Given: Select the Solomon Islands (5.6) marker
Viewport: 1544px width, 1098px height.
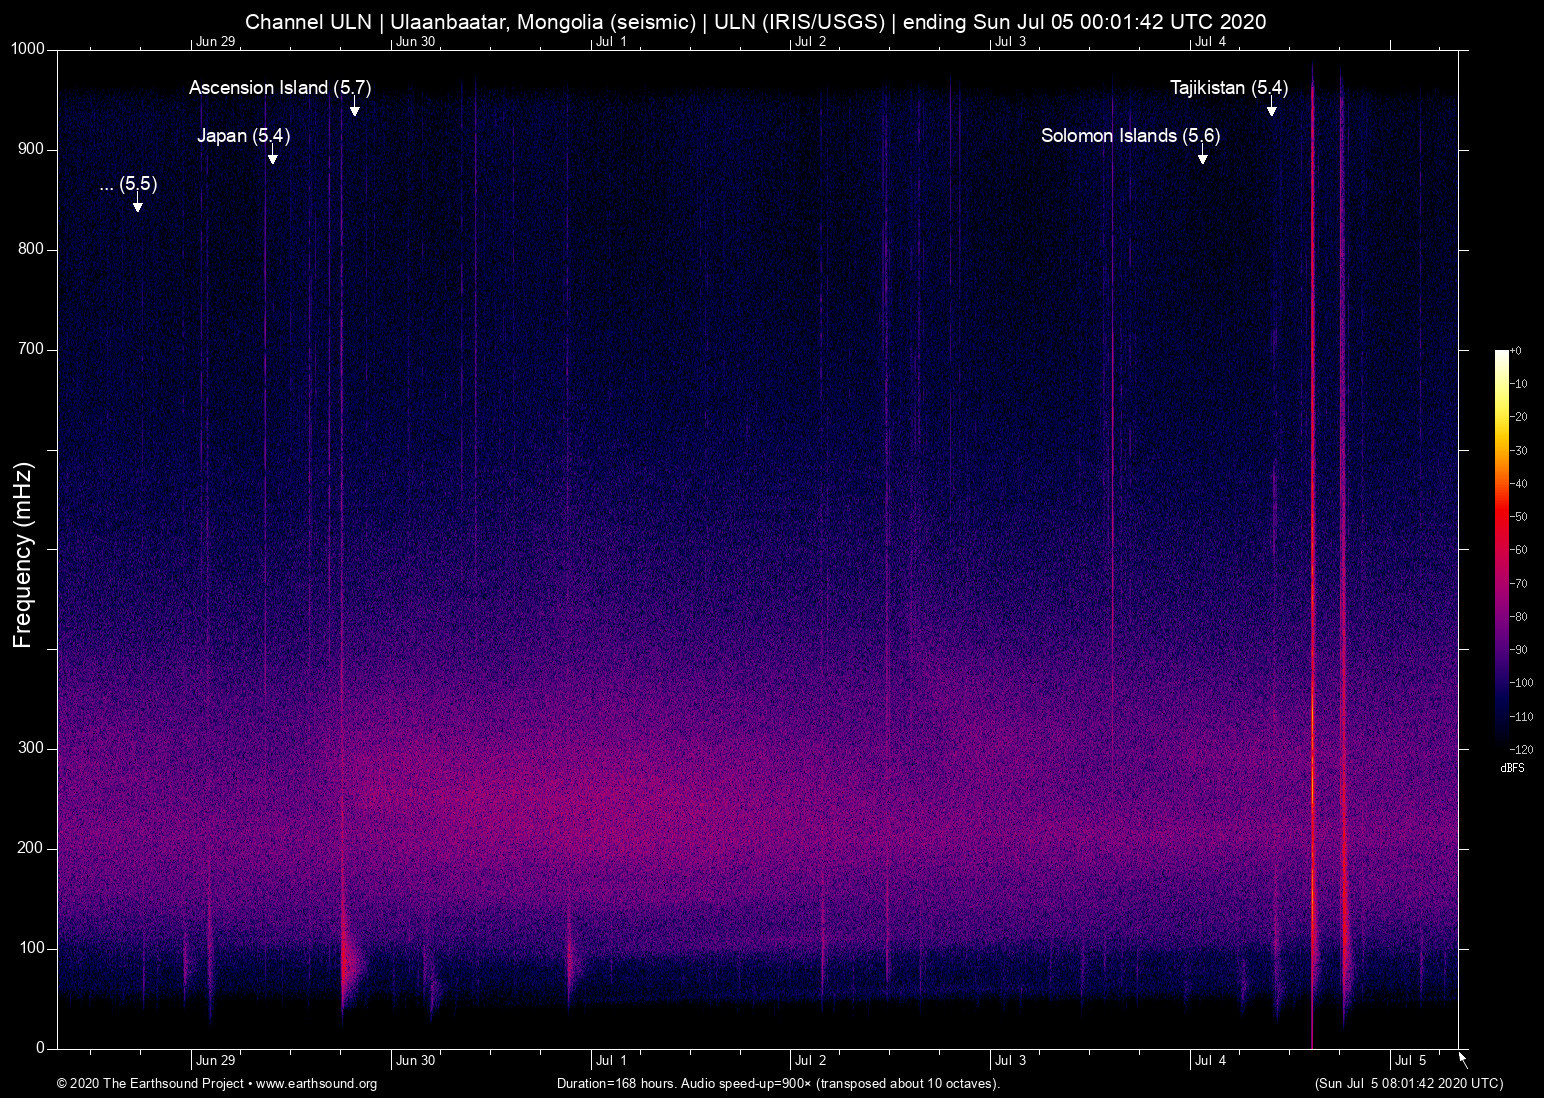Looking at the screenshot, I should point(1130,136).
